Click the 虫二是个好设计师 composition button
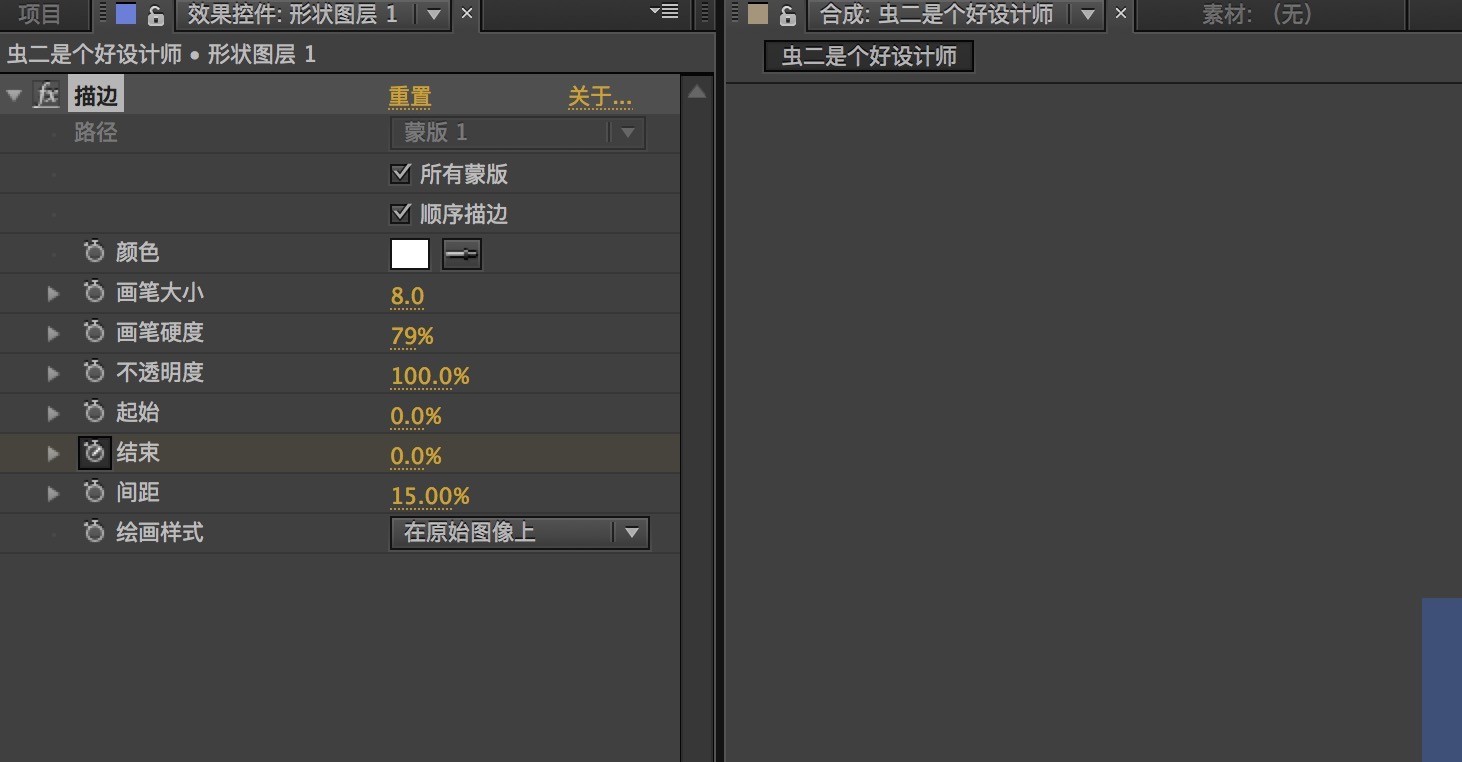The image size is (1462, 762). [869, 56]
